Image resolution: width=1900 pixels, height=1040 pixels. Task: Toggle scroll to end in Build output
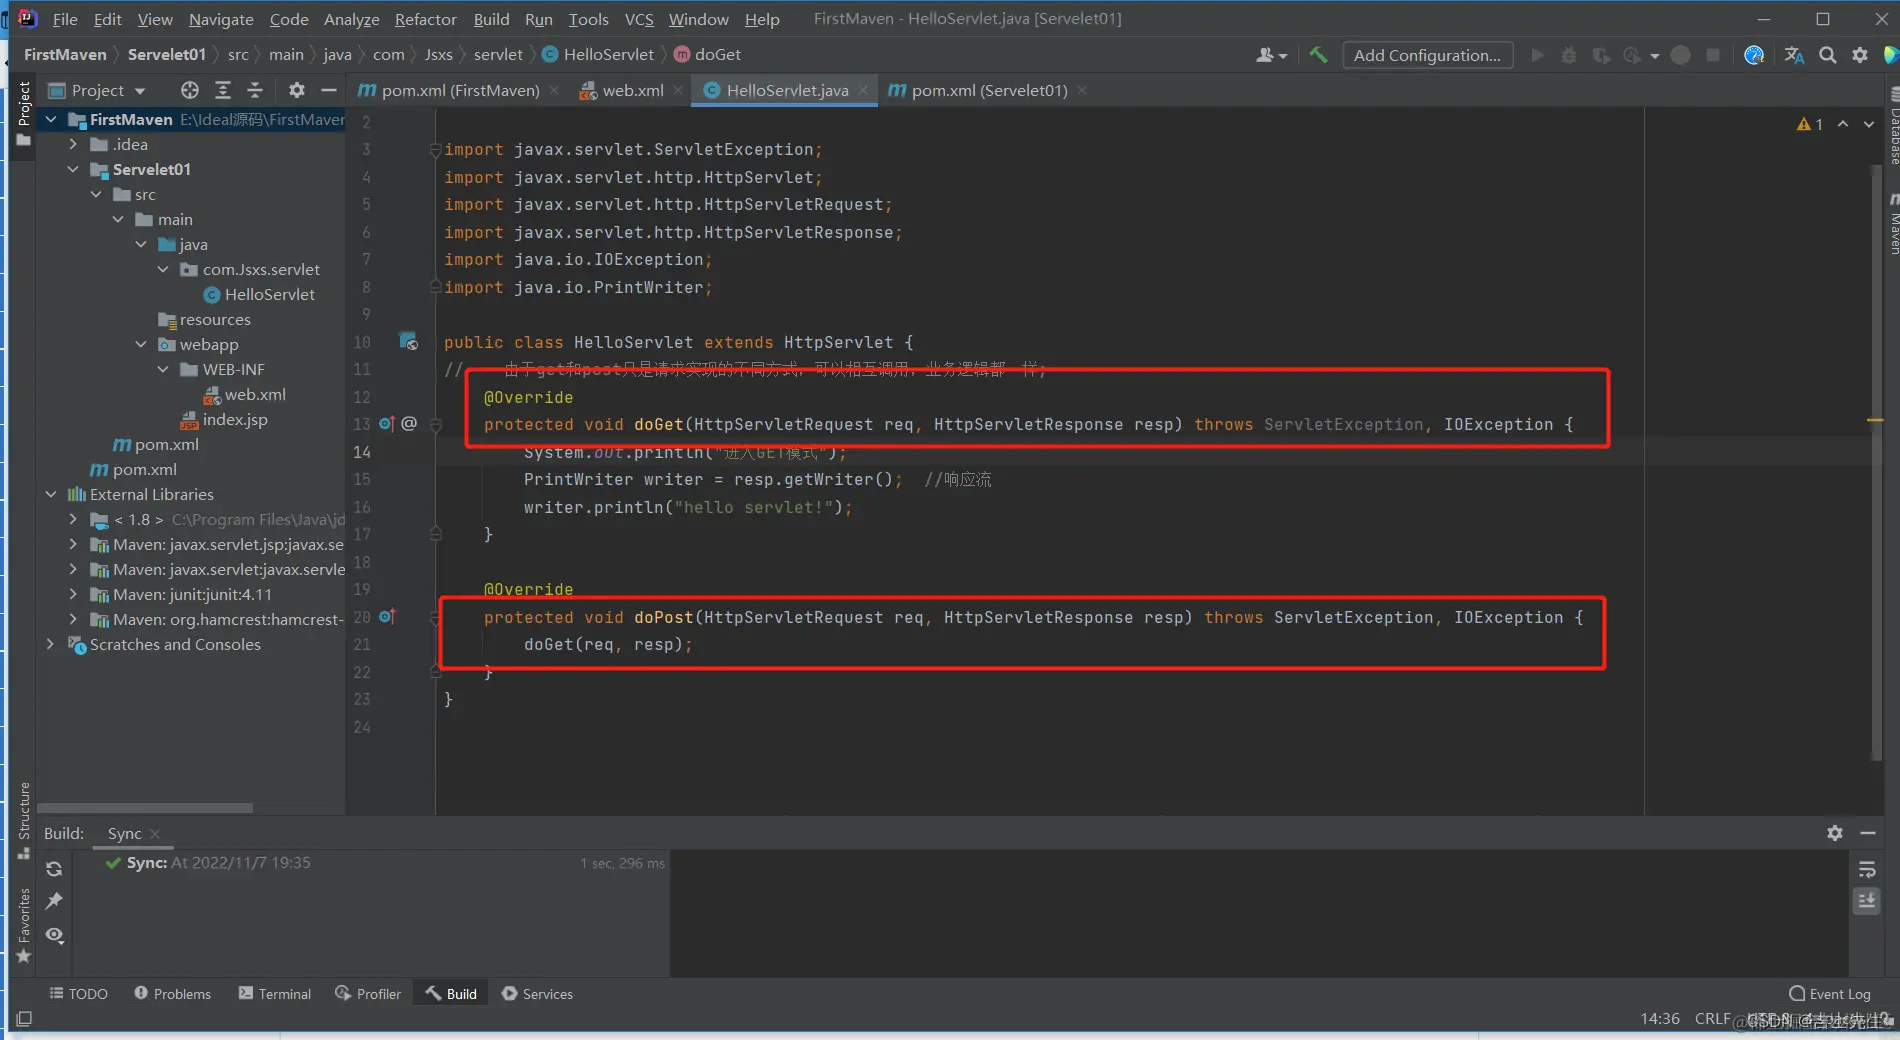(1866, 901)
